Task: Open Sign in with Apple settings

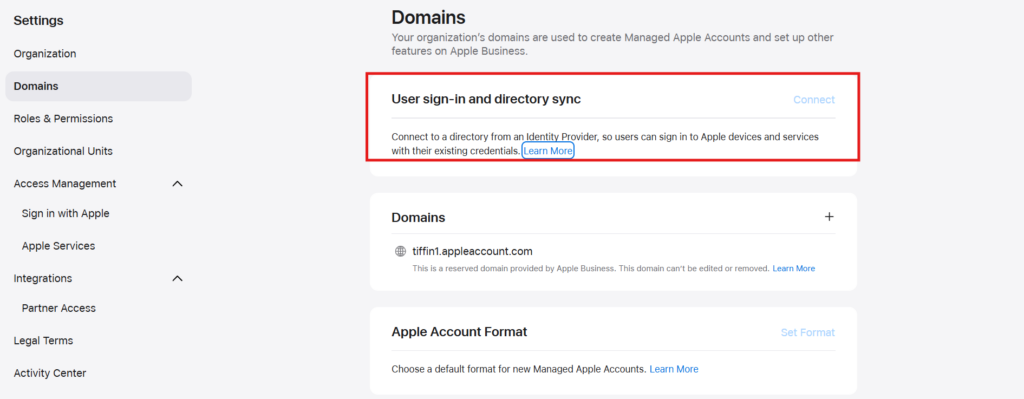Action: pyautogui.click(x=65, y=214)
